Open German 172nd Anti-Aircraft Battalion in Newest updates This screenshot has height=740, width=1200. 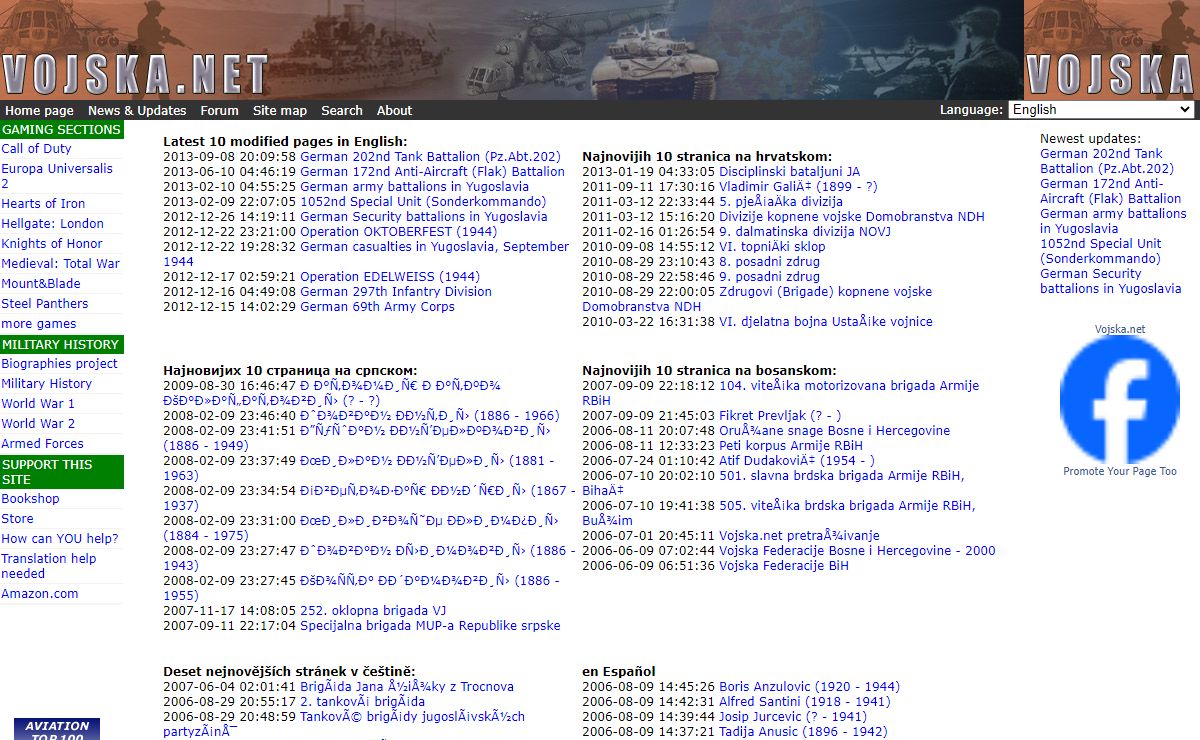point(1111,191)
